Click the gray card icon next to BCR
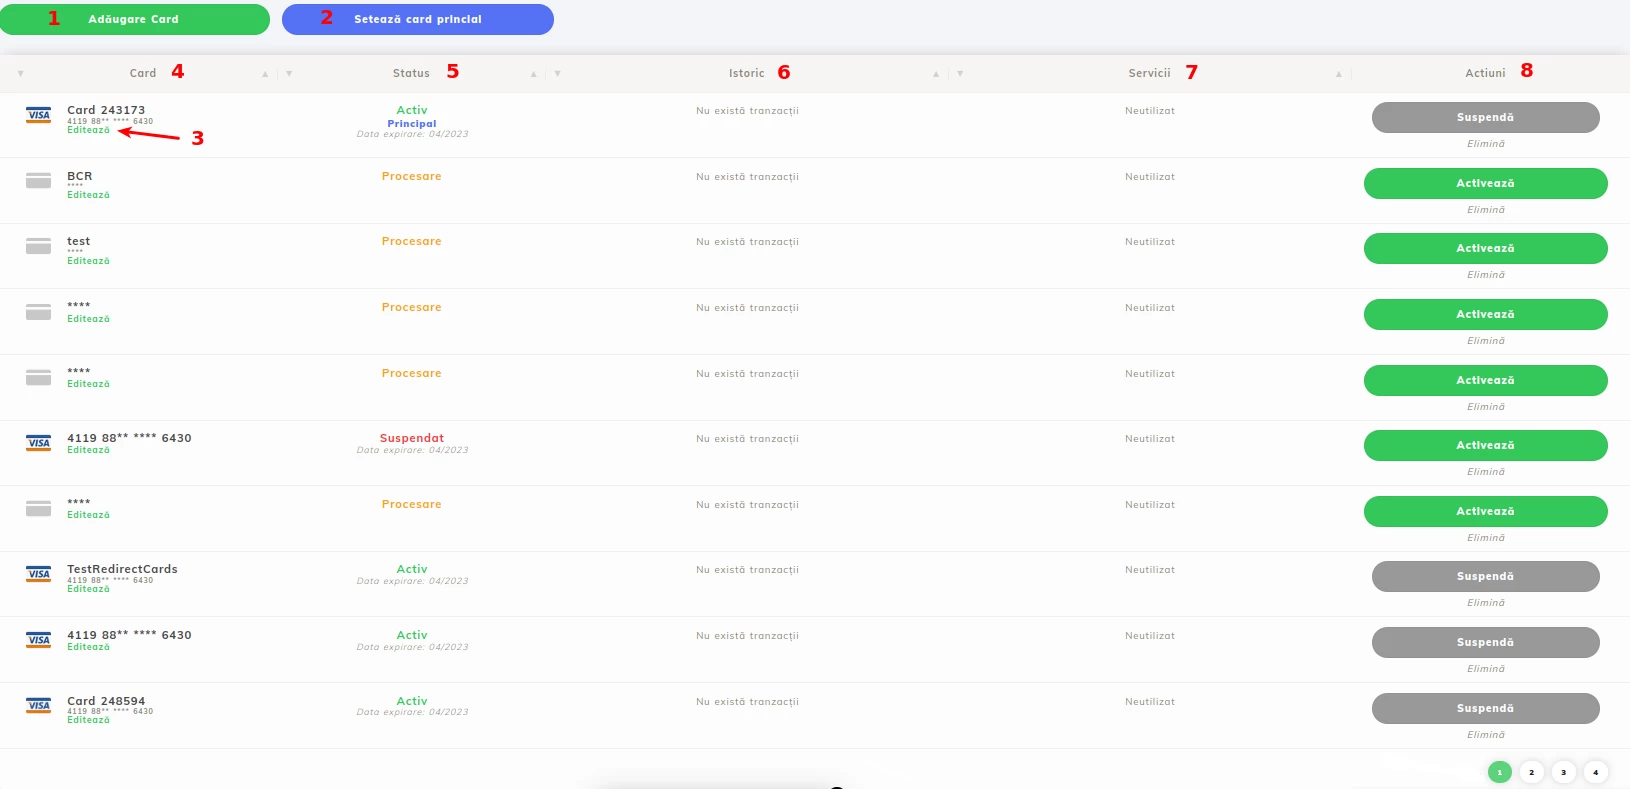 click(38, 181)
